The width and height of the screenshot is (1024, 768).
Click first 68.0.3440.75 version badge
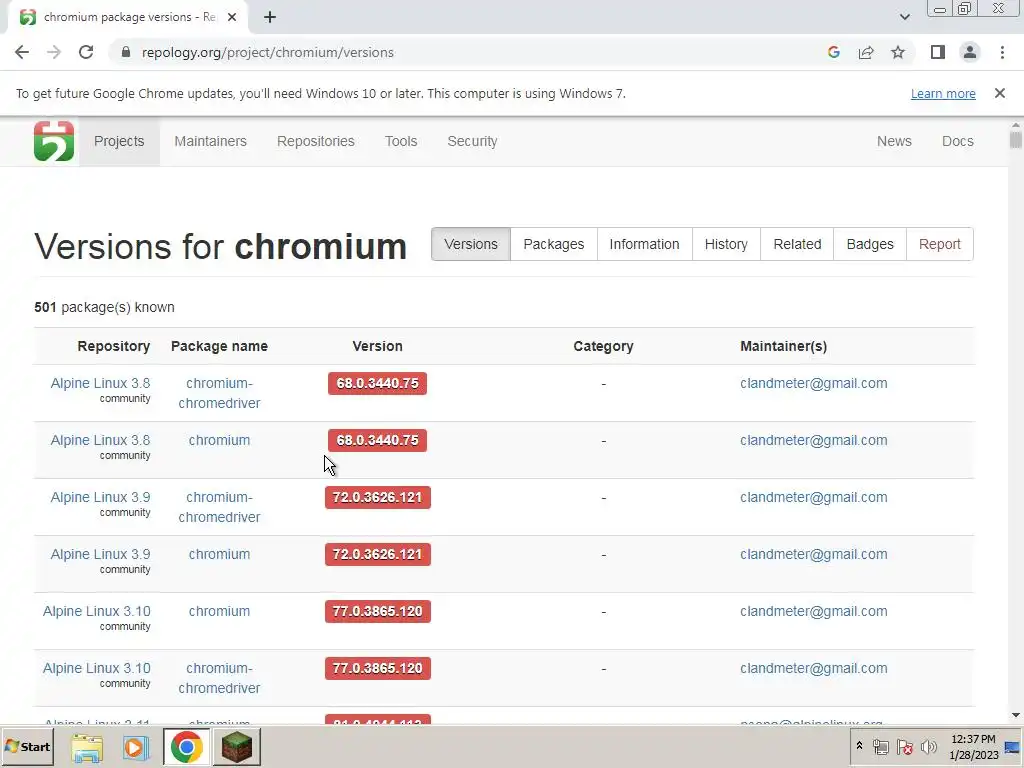pos(377,383)
